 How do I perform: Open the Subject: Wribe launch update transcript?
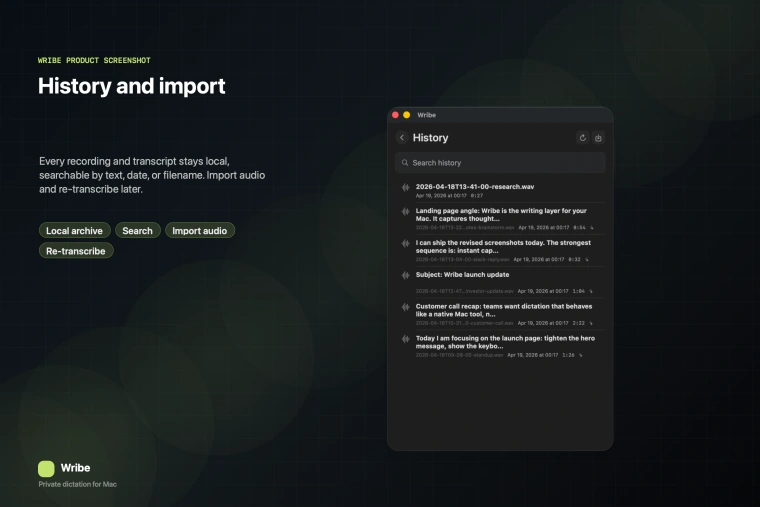point(462,274)
